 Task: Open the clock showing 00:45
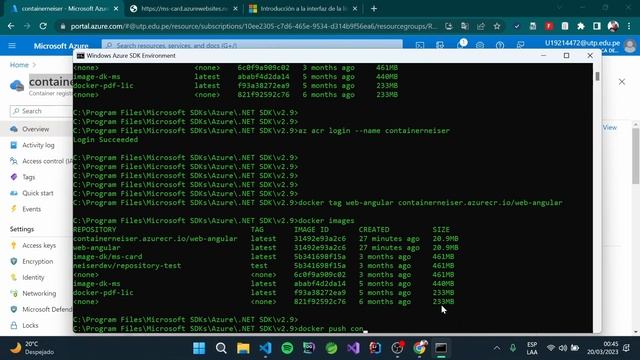602,348
